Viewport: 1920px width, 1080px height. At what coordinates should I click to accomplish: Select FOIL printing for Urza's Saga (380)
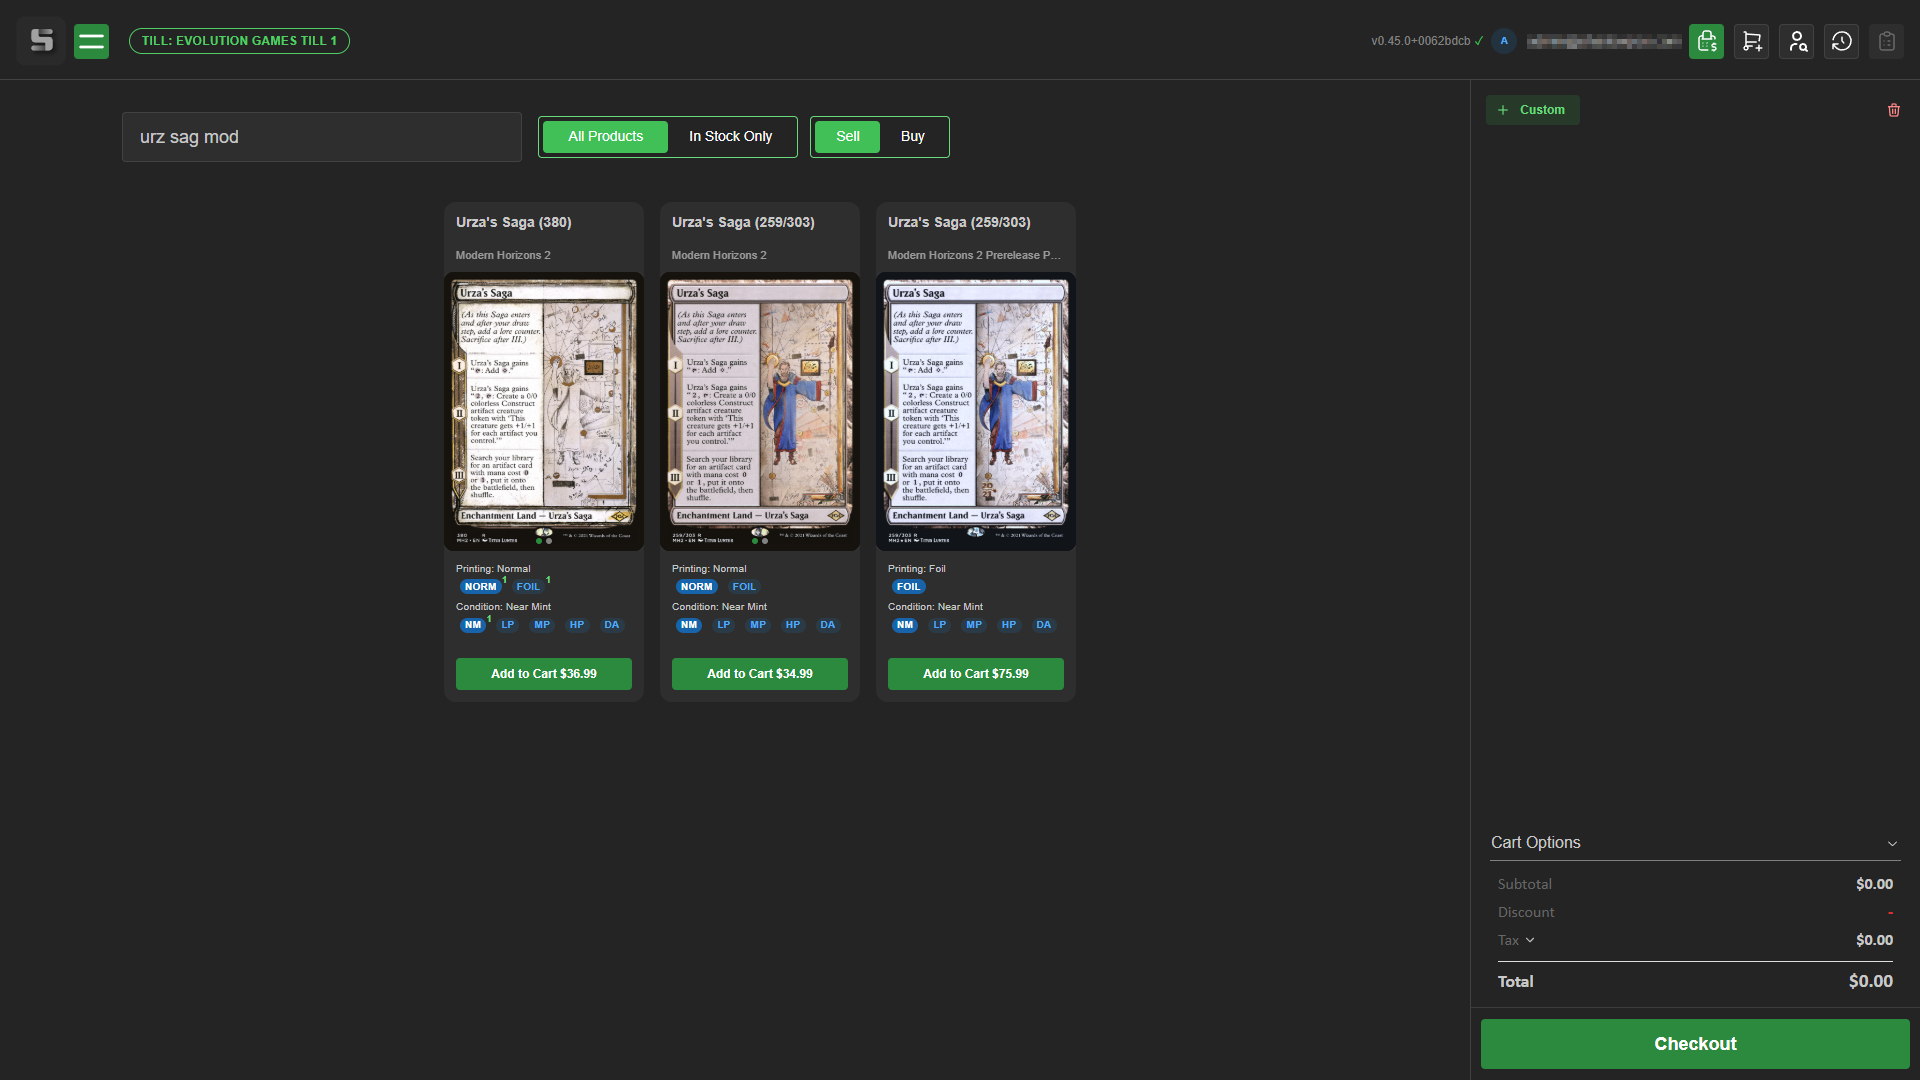pyautogui.click(x=528, y=587)
